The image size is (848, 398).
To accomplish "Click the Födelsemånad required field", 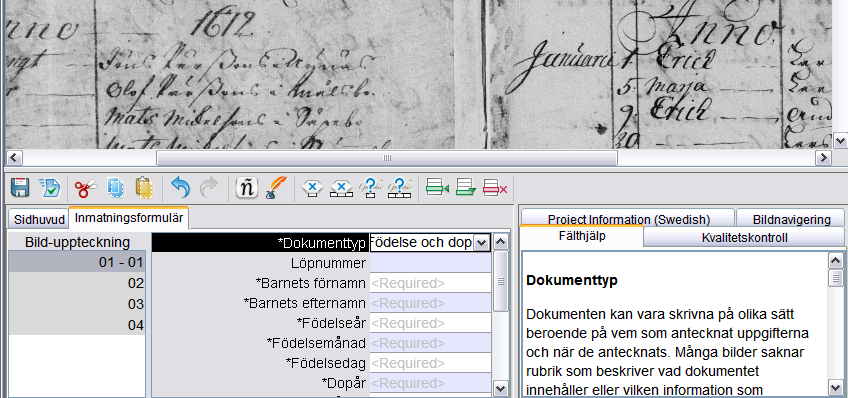I will [x=430, y=343].
